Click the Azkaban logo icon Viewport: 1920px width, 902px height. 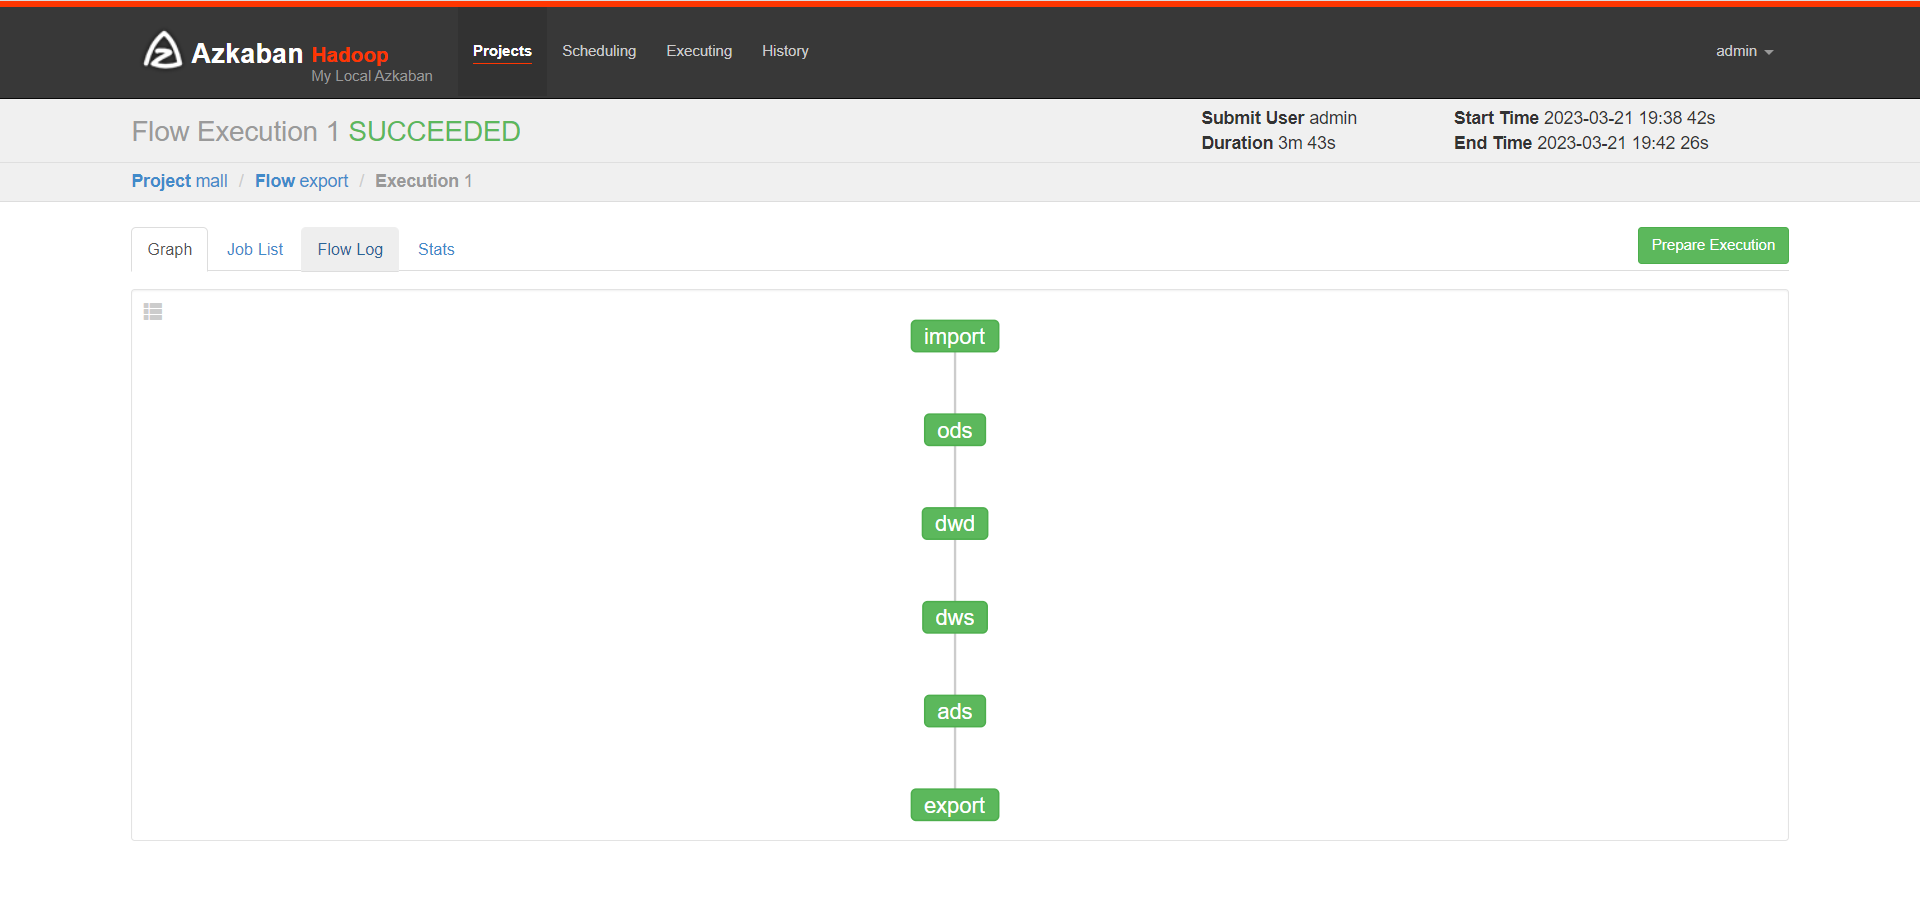pos(162,50)
